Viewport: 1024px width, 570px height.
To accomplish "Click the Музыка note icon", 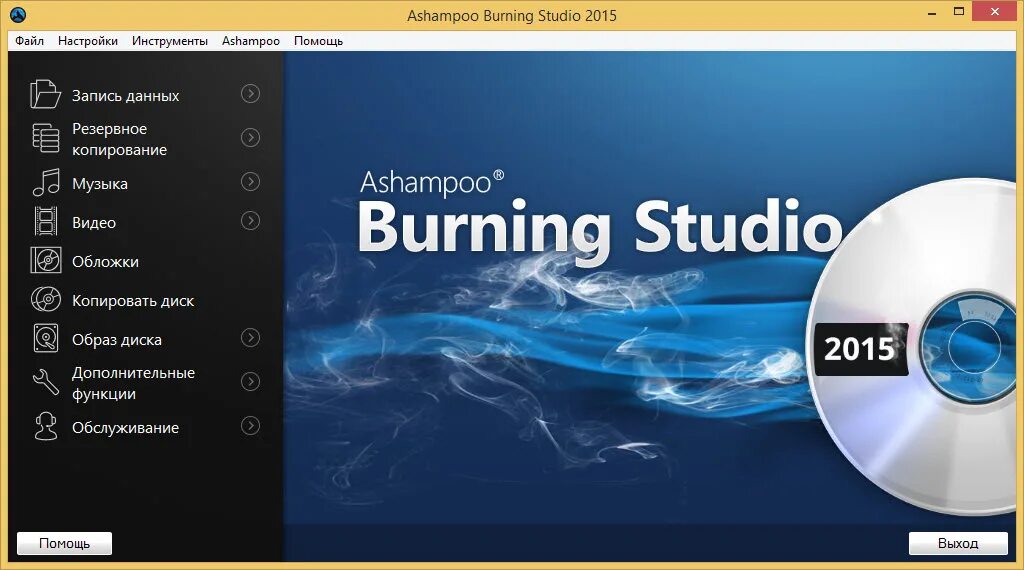I will pos(46,182).
